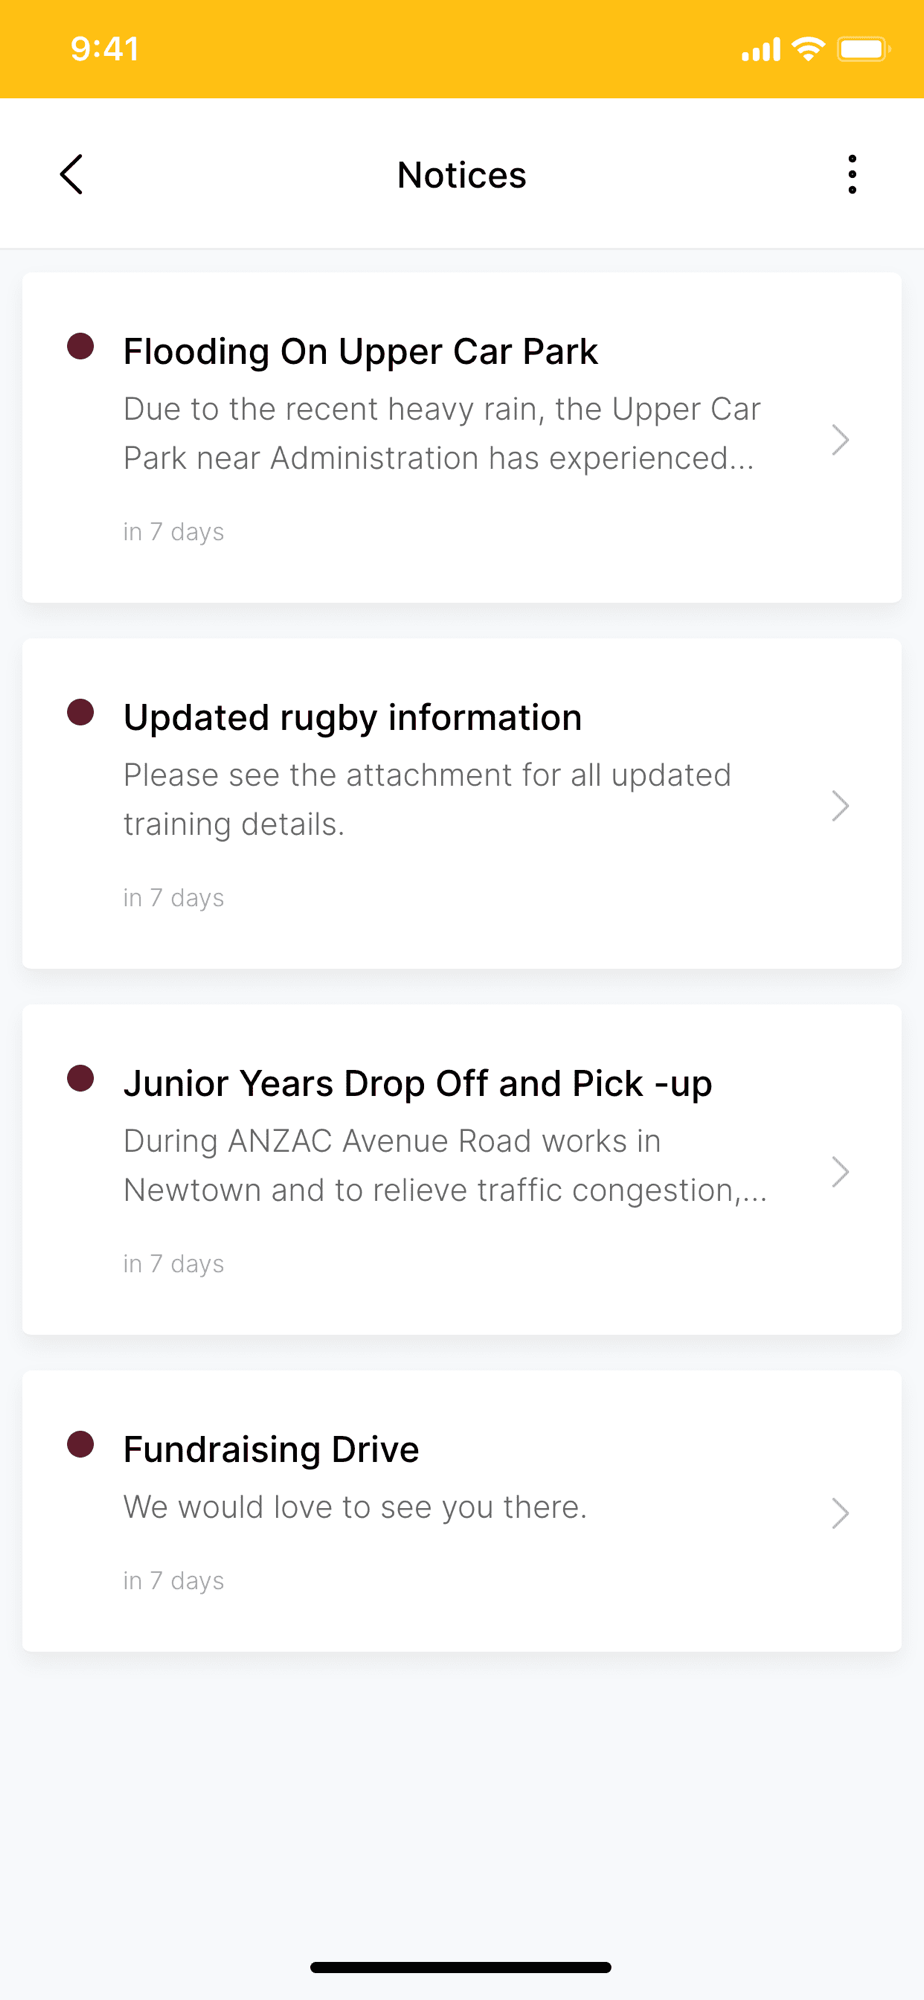Tap the unread dot beside Fundraising Drive
Screen dimensions: 924x2000
coord(81,1445)
